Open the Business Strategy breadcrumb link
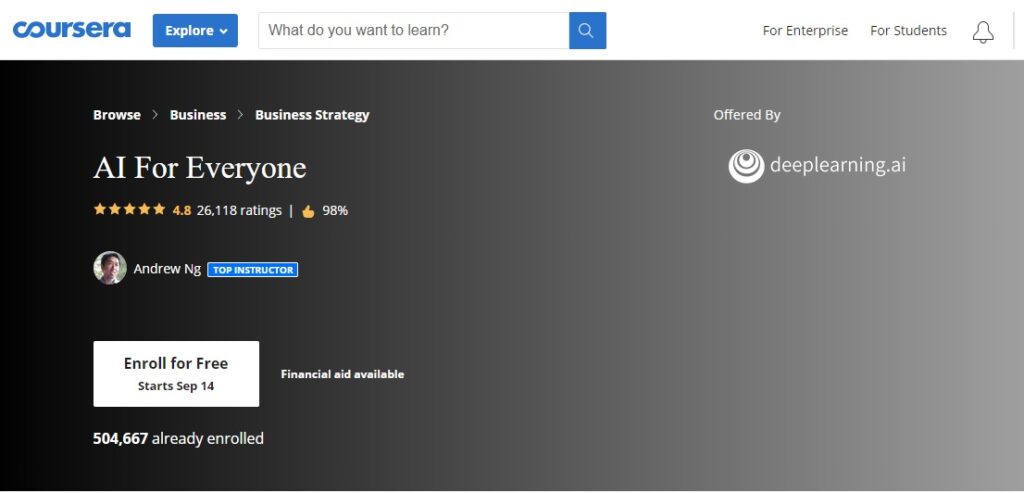The width and height of the screenshot is (1024, 493). 312,115
